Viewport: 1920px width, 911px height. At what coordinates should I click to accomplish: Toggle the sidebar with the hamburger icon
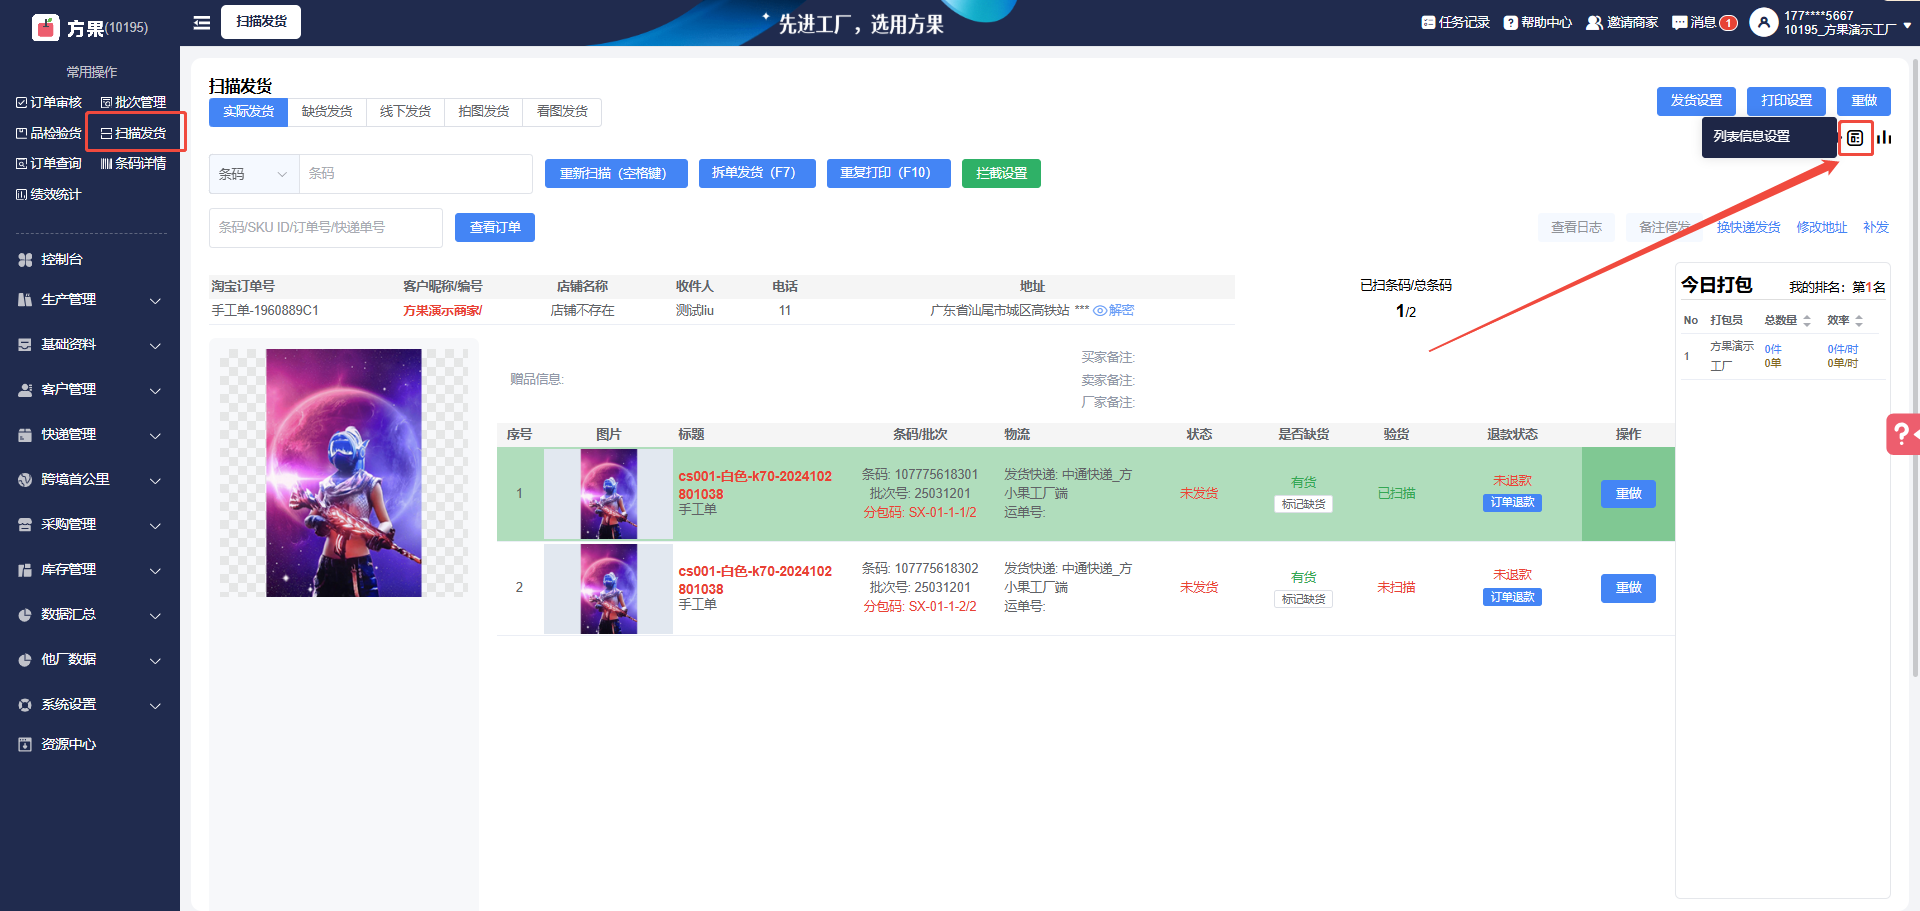[202, 22]
